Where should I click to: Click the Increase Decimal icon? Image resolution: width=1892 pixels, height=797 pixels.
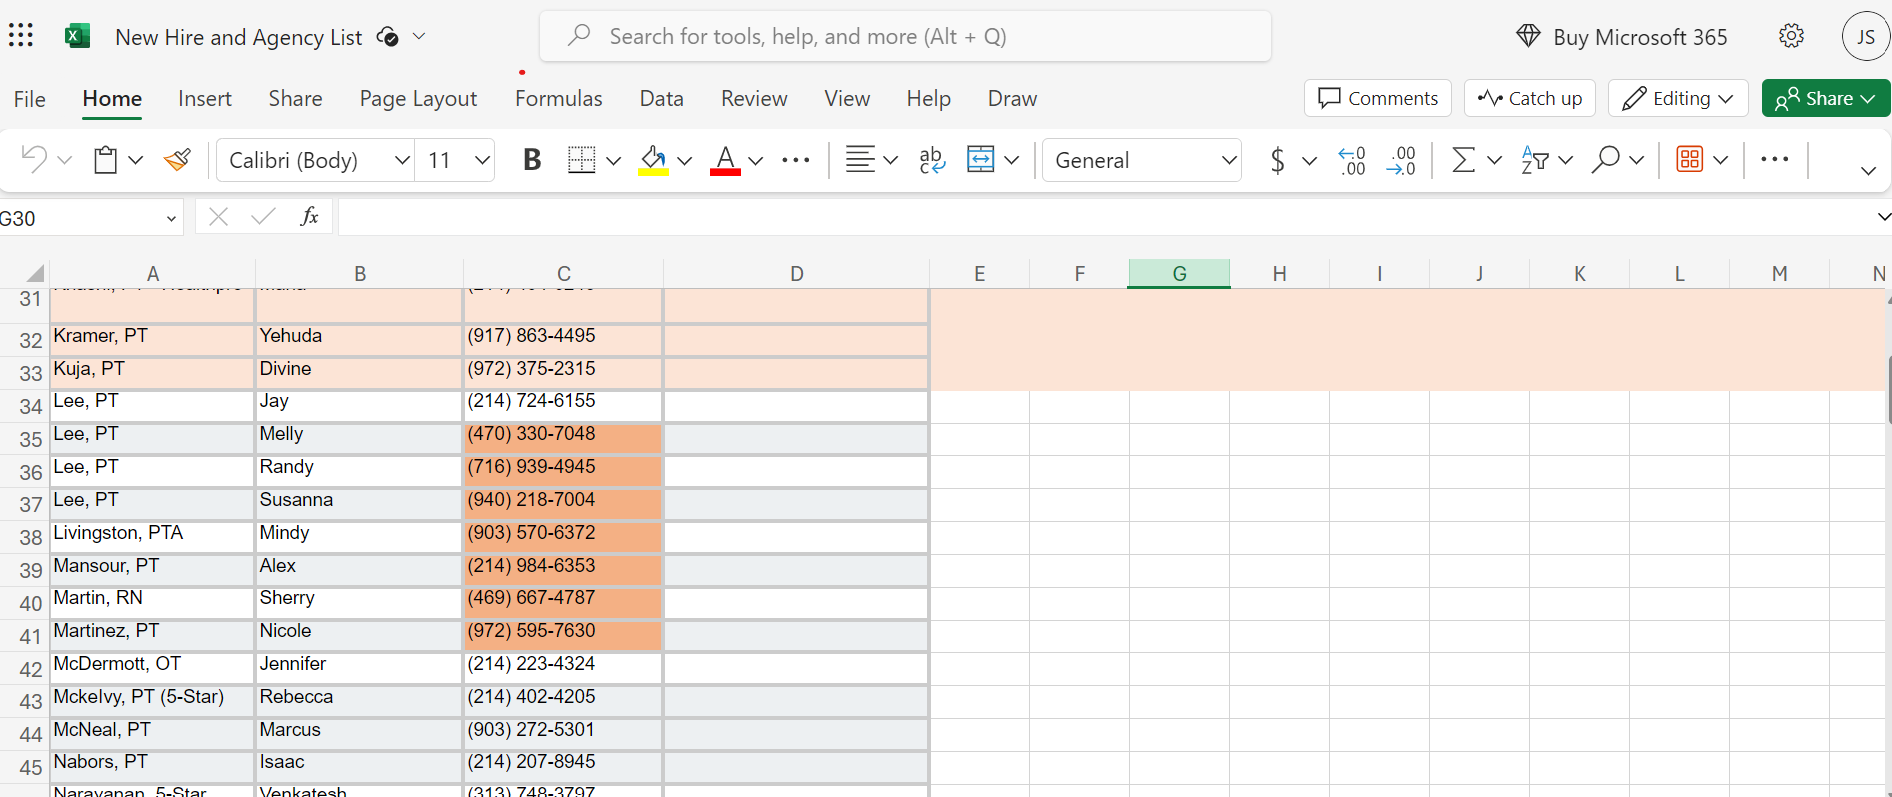tap(1352, 160)
